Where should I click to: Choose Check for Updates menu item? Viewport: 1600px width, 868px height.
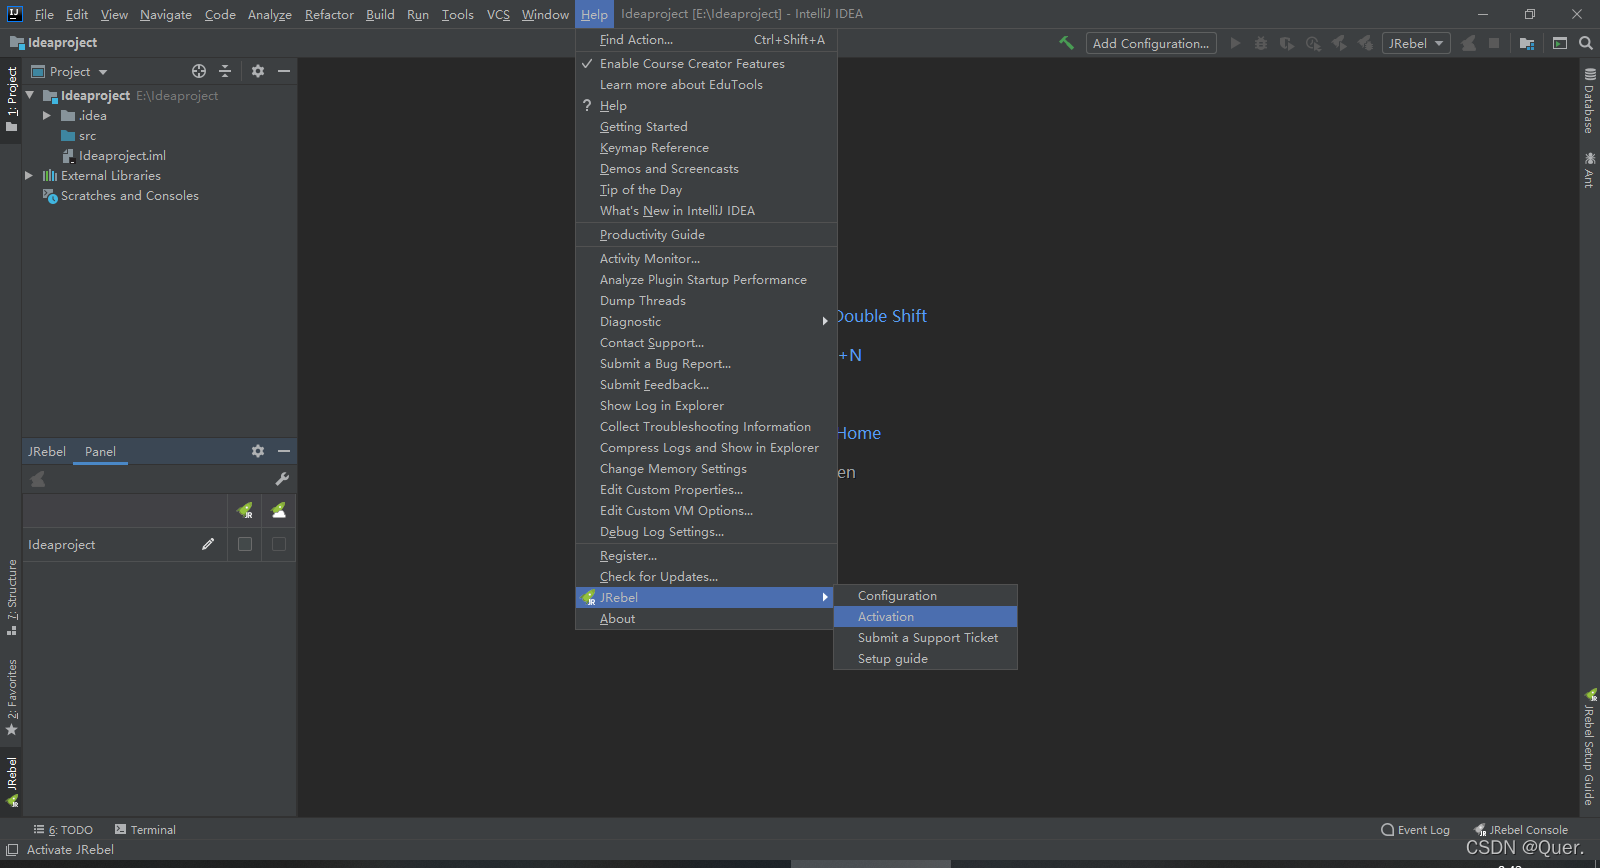tap(706, 576)
